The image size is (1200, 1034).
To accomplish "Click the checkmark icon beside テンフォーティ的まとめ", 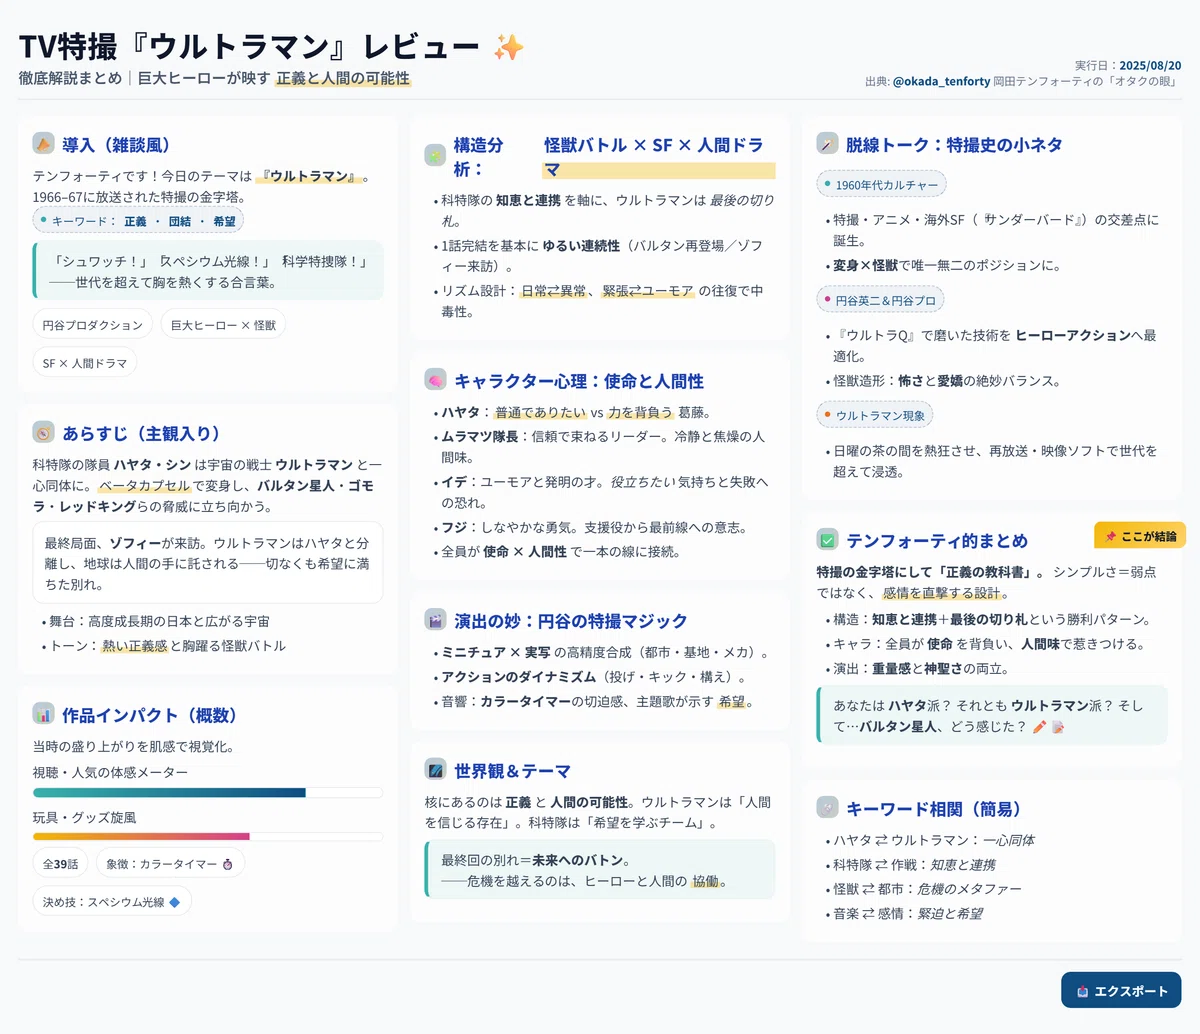I will (827, 540).
